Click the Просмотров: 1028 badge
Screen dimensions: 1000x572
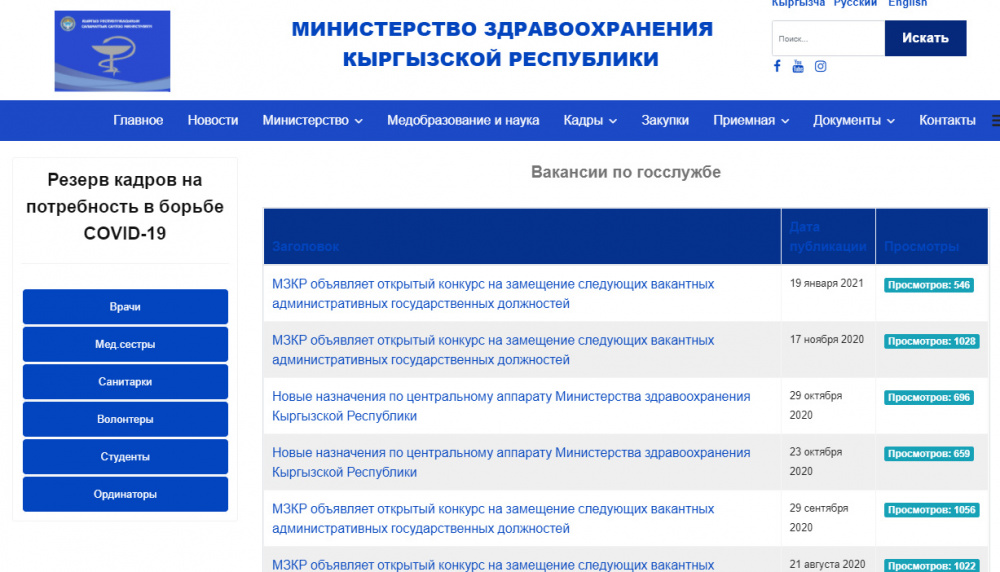point(931,341)
